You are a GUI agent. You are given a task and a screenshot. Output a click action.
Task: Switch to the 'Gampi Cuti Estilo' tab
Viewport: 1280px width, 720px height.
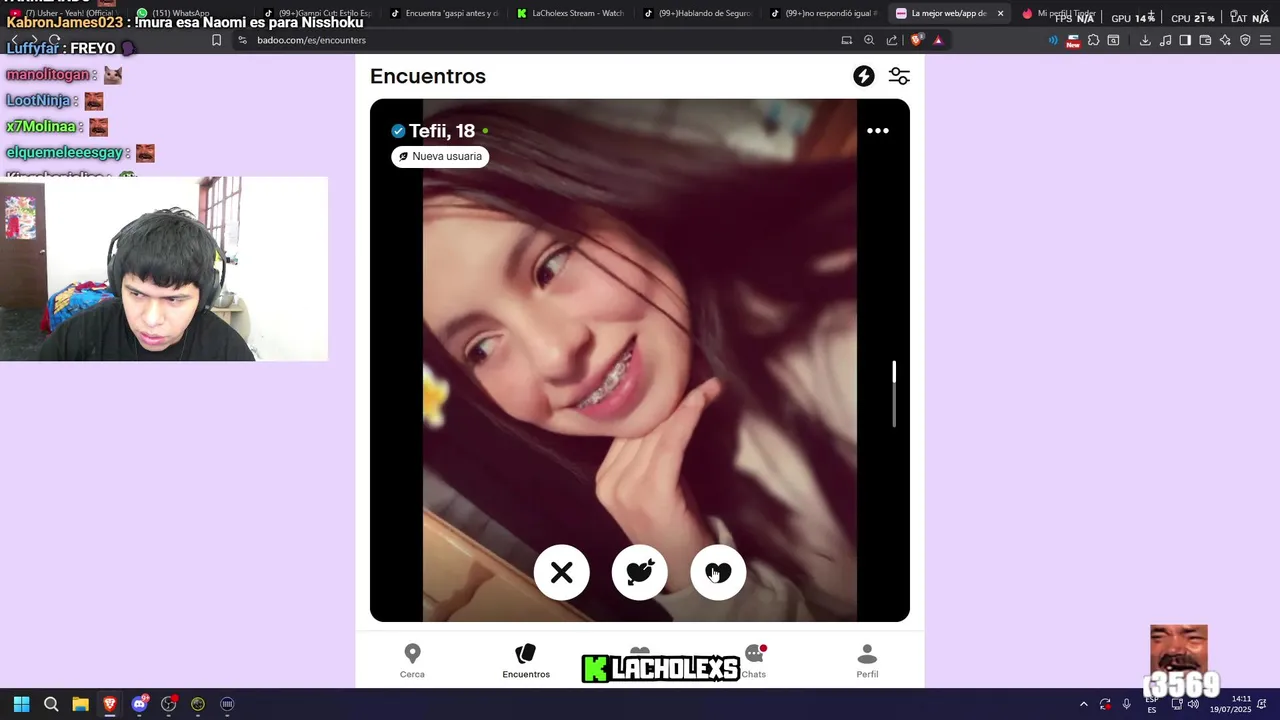point(316,13)
